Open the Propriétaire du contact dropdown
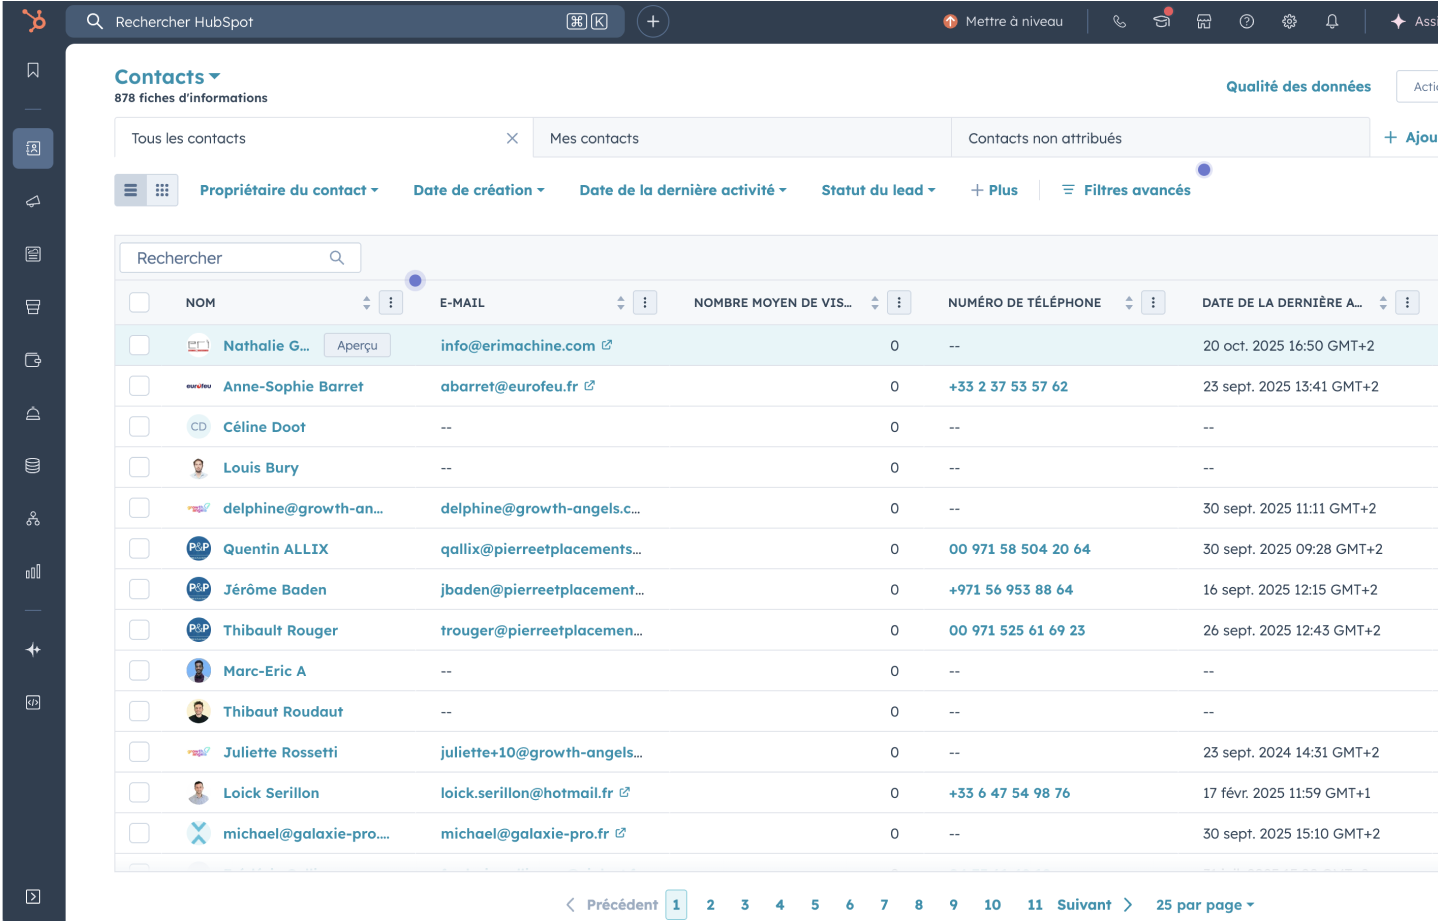This screenshot has width=1438, height=921. tap(288, 189)
